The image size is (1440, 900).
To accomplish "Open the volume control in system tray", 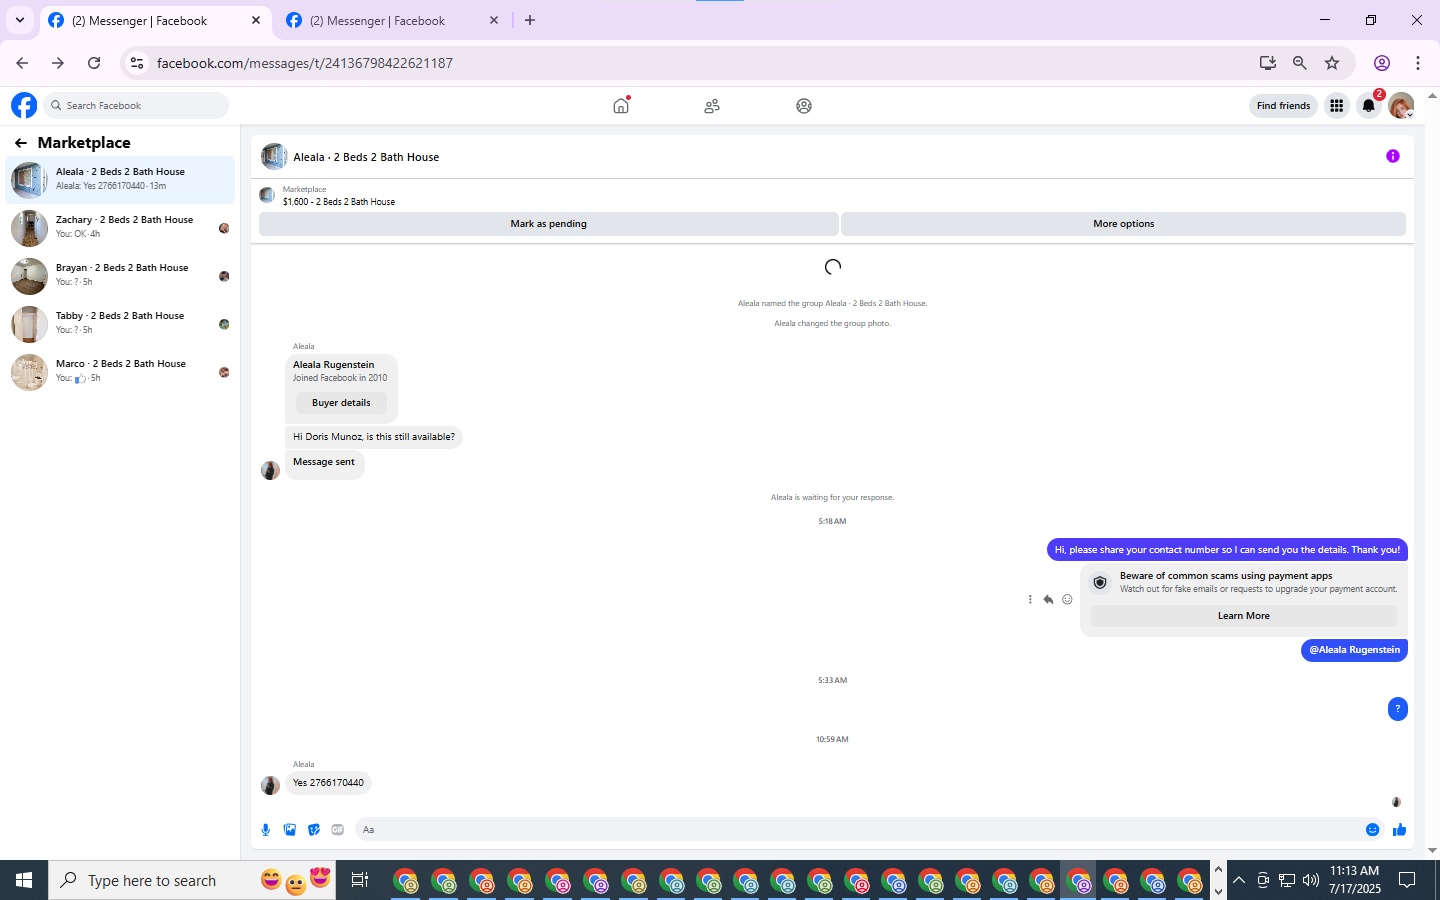I will pyautogui.click(x=1311, y=880).
